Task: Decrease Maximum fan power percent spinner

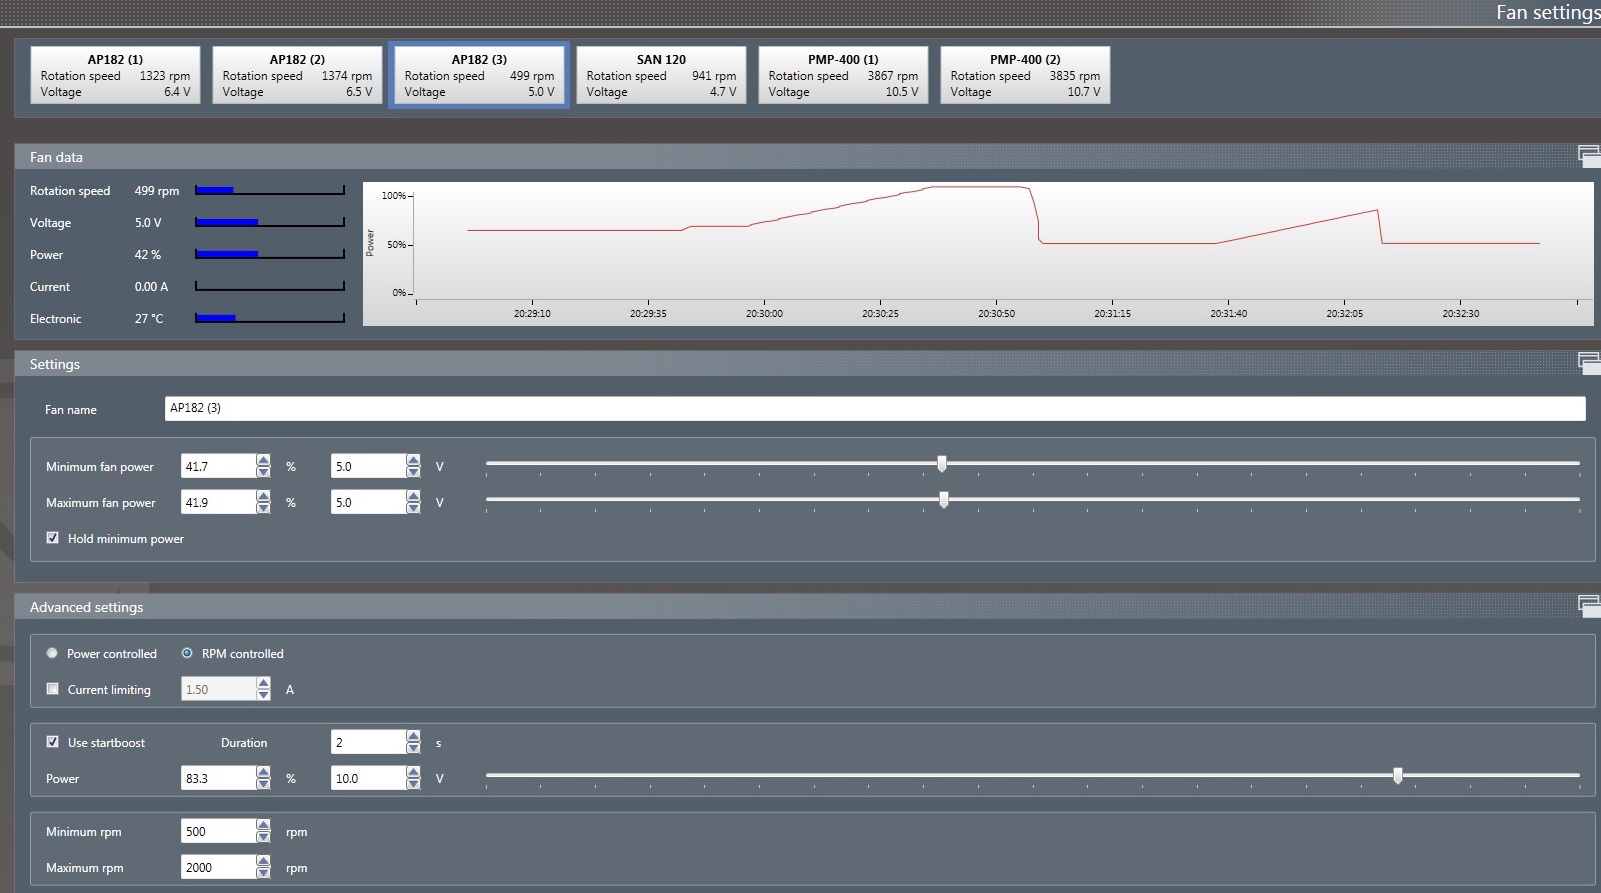Action: click(x=263, y=508)
